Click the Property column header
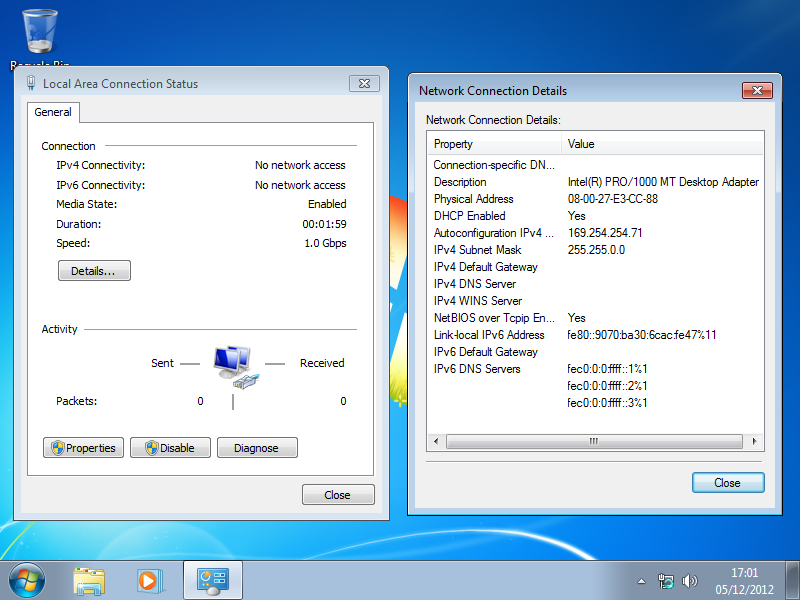Viewport: 800px width, 600px height. coord(494,144)
